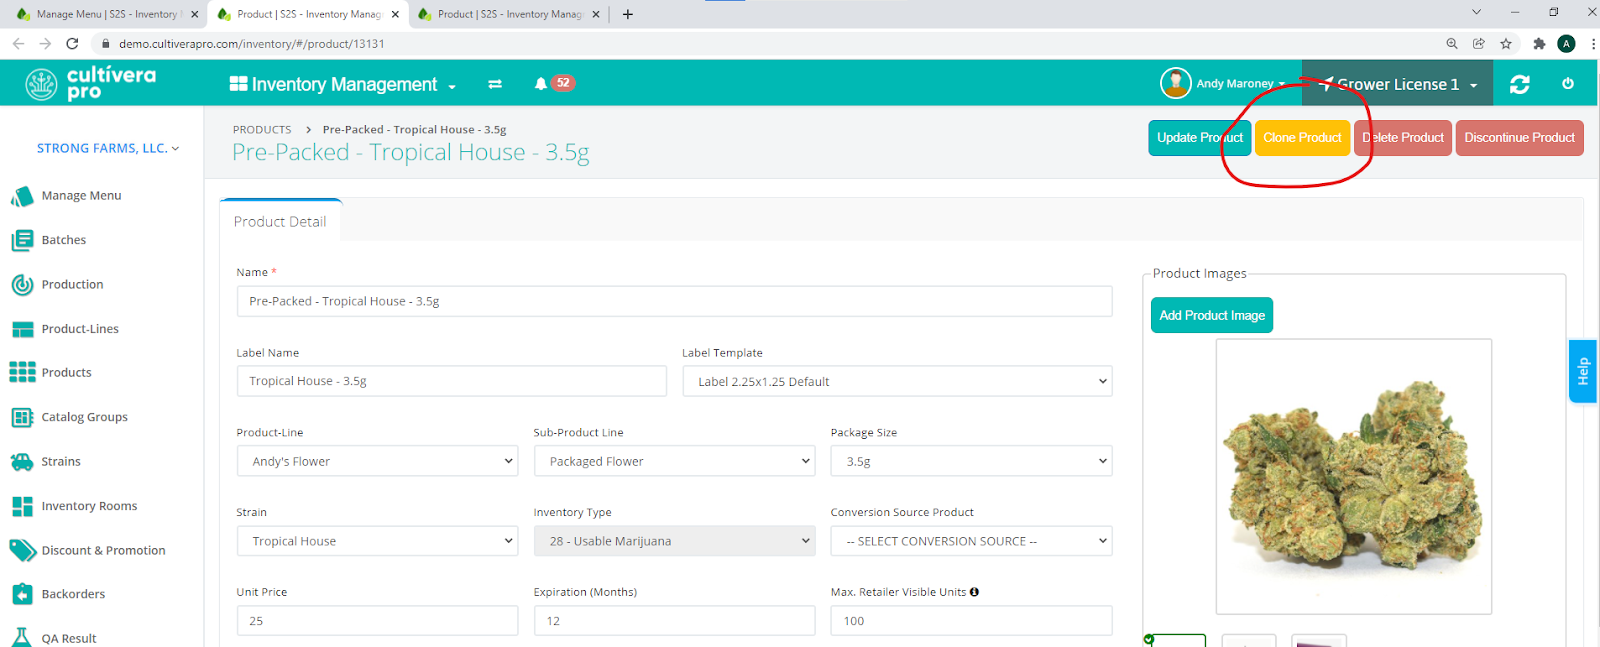Click the Inventory Rooms sidebar icon
This screenshot has width=1600, height=647.
(x=22, y=506)
